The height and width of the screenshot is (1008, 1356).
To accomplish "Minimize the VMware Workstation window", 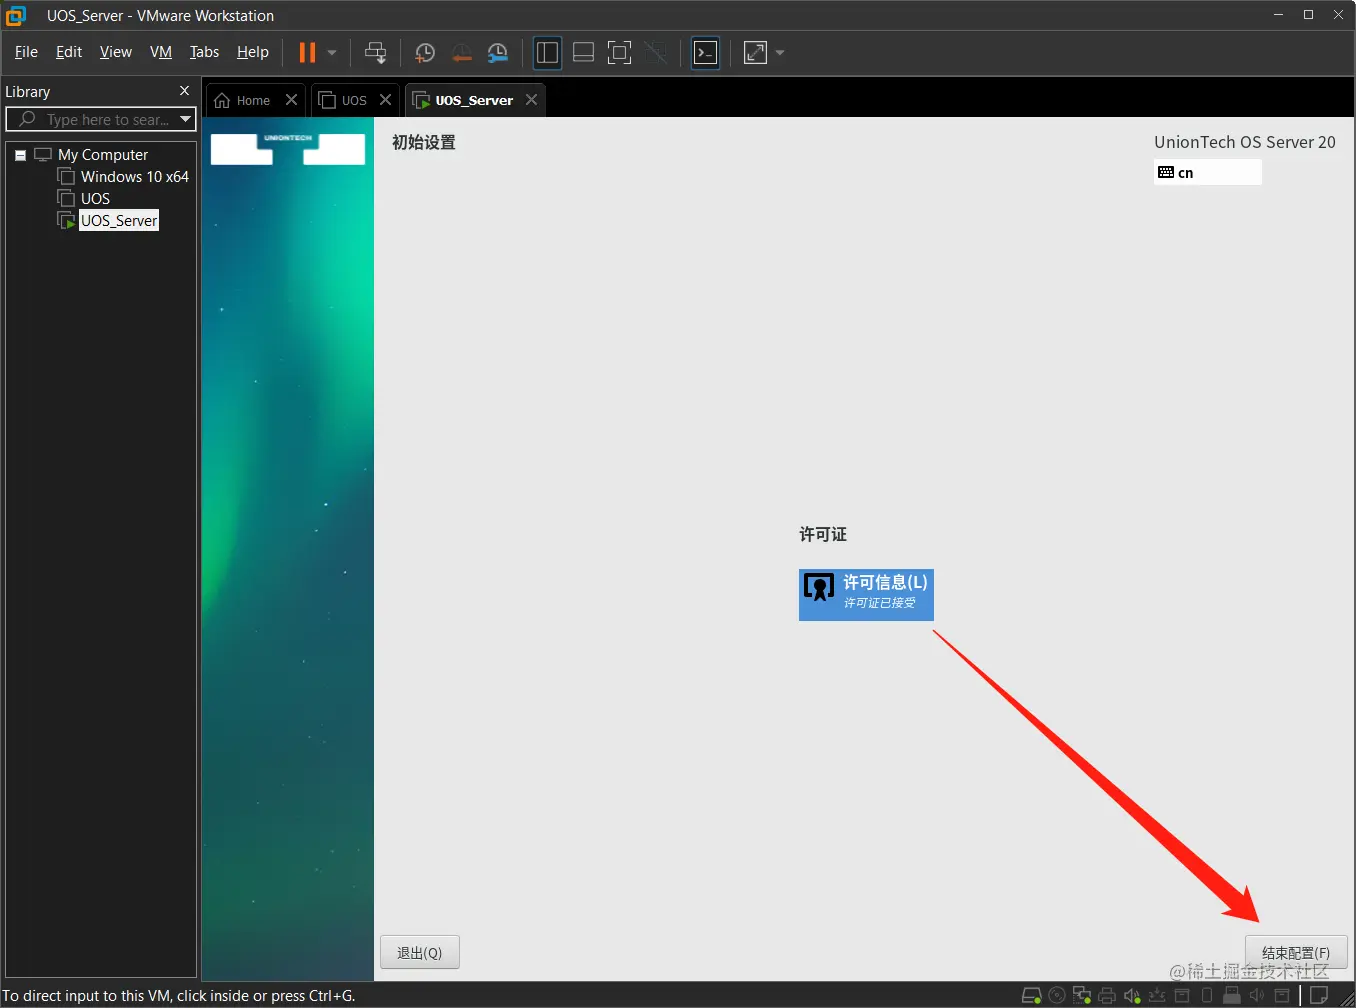I will click(1279, 15).
